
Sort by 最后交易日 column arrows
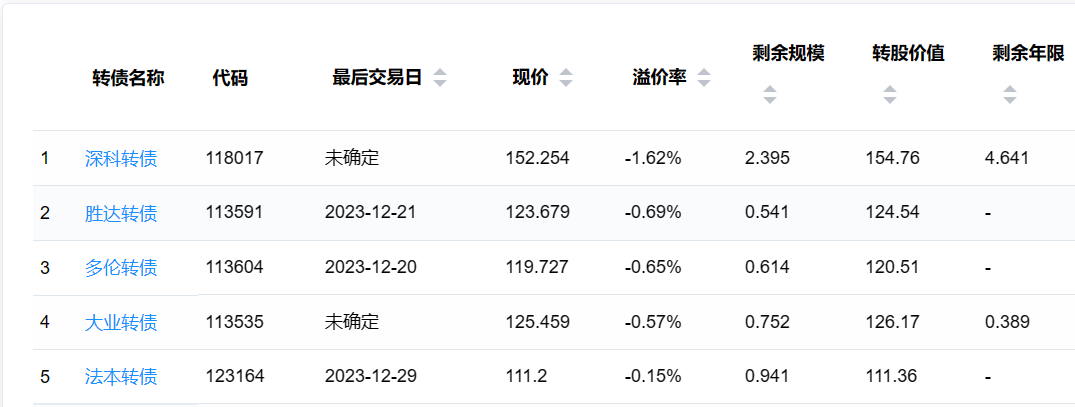point(440,78)
